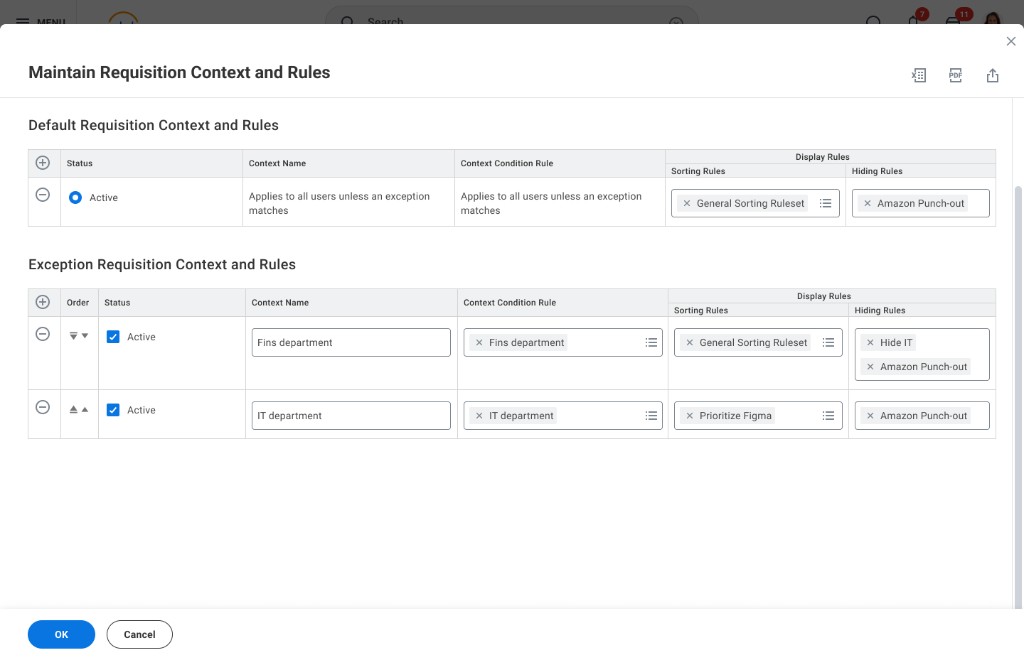Click inside the default Hiding Rules field
The width and height of the screenshot is (1024, 660).
(x=920, y=203)
